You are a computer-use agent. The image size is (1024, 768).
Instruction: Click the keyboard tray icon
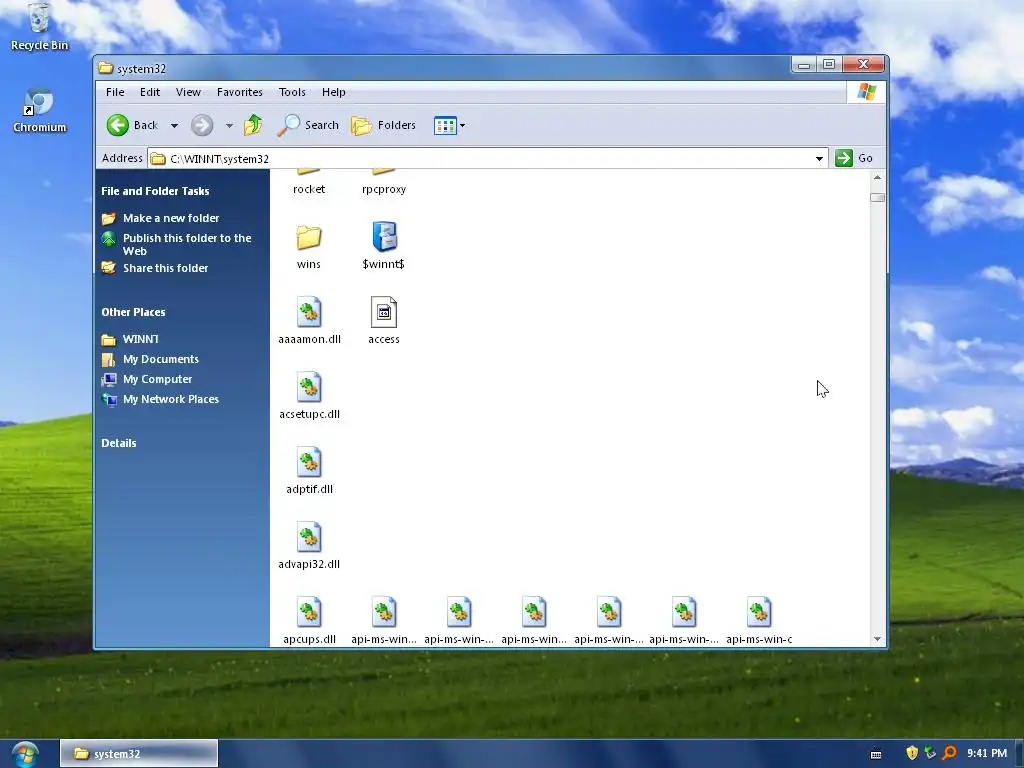coord(876,754)
